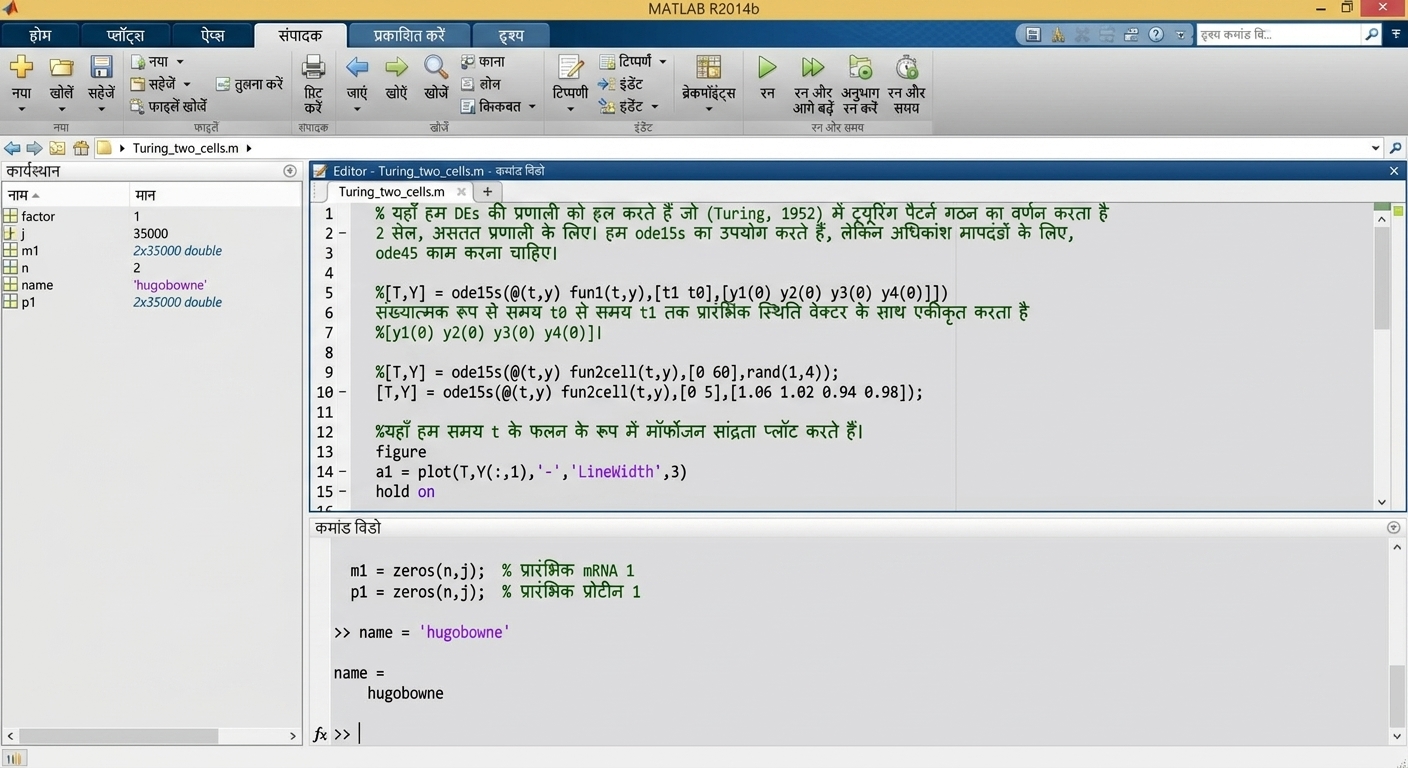
Task: Select the Turing_two_cells.m editor tab
Action: pyautogui.click(x=391, y=191)
